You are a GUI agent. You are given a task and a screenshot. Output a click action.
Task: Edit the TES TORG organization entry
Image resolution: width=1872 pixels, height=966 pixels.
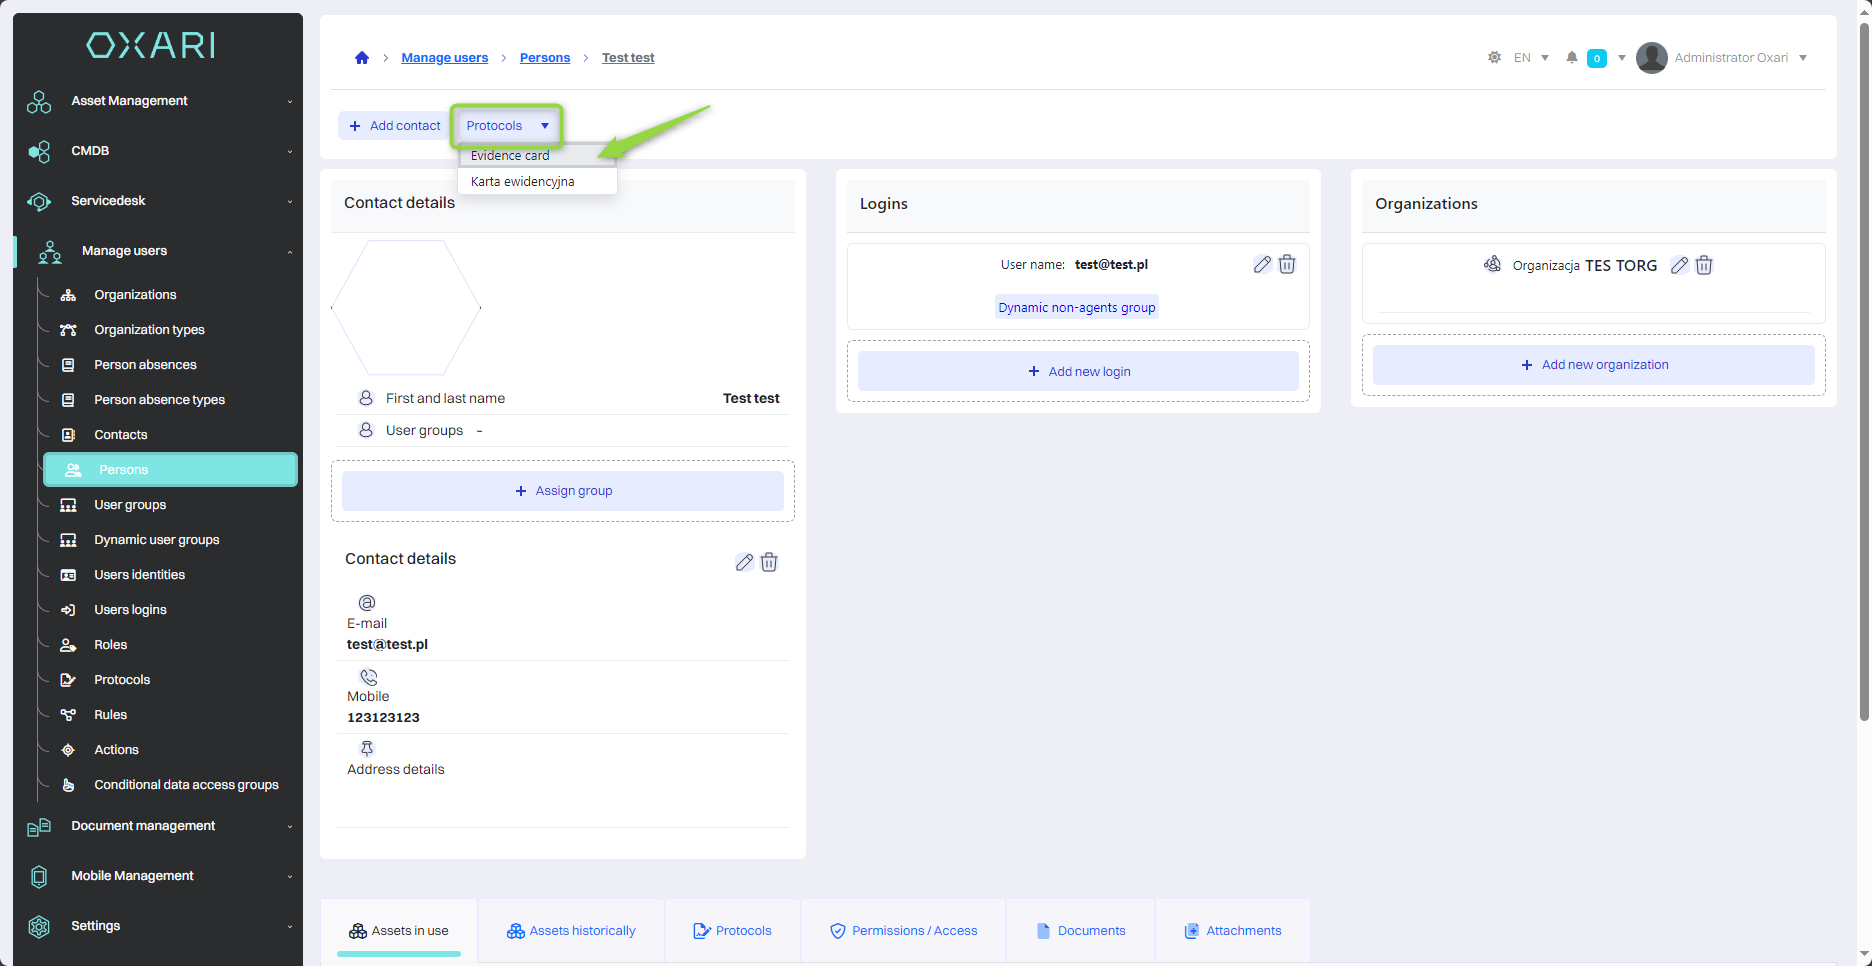(x=1679, y=266)
